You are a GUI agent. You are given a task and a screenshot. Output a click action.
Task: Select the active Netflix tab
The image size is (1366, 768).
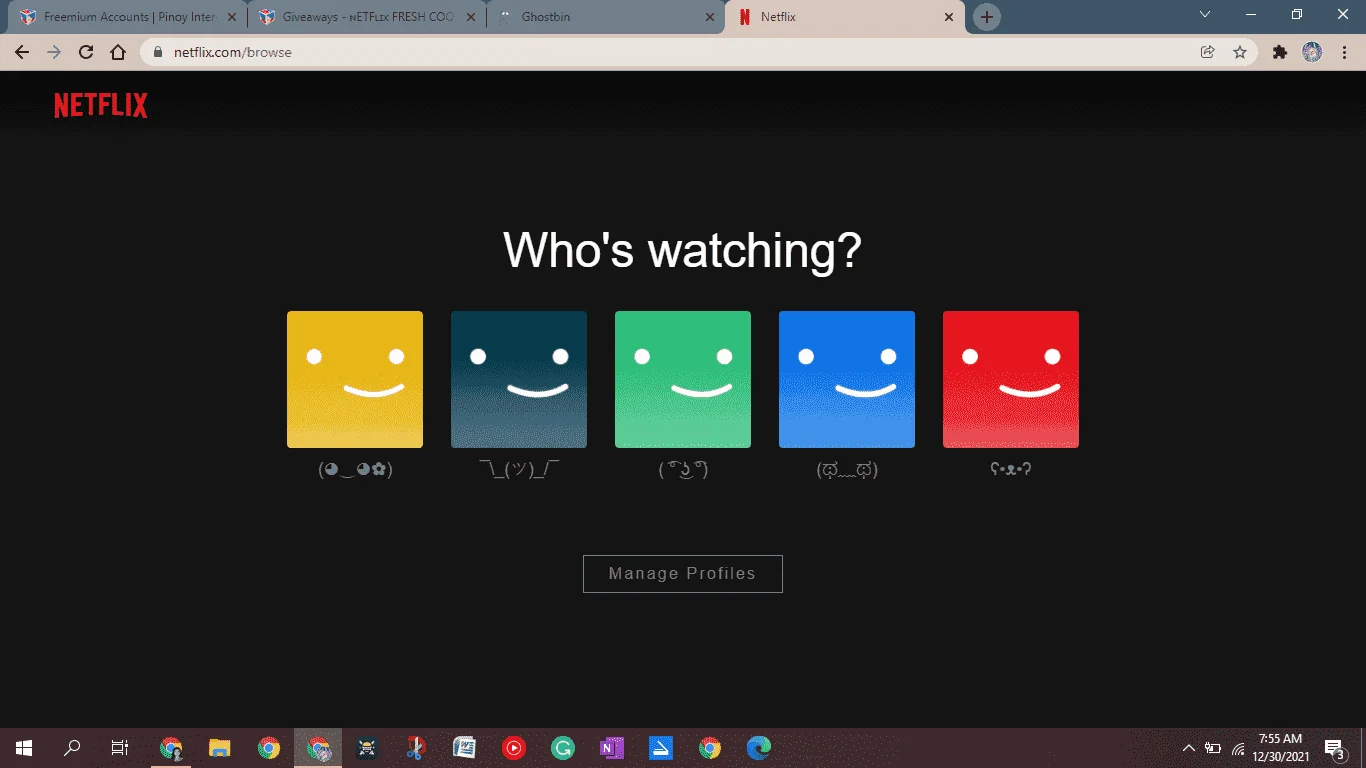point(845,17)
